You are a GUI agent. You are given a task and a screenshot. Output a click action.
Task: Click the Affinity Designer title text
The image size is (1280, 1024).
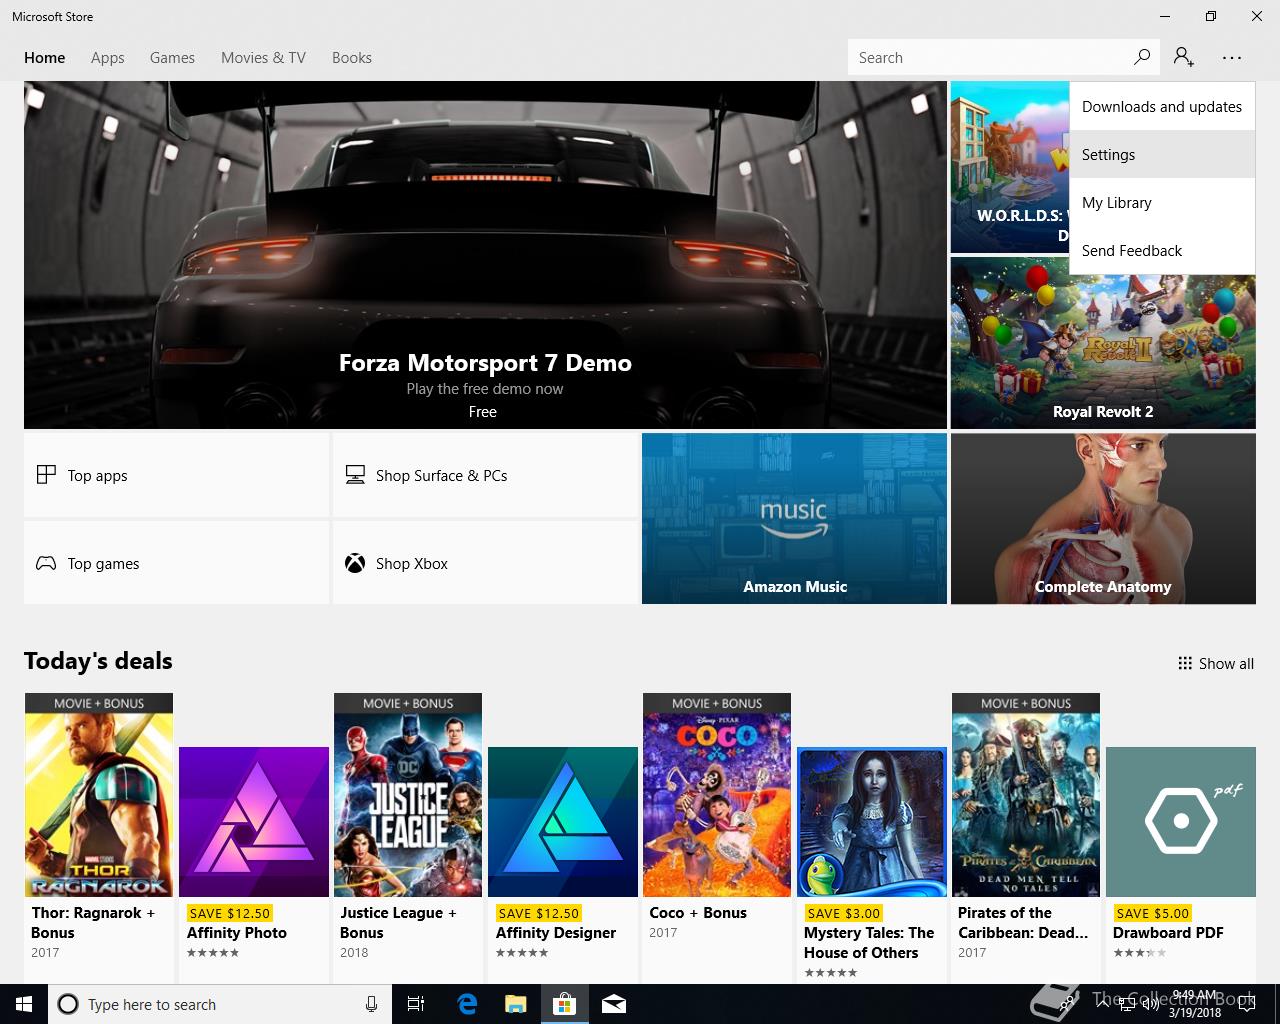pos(556,932)
